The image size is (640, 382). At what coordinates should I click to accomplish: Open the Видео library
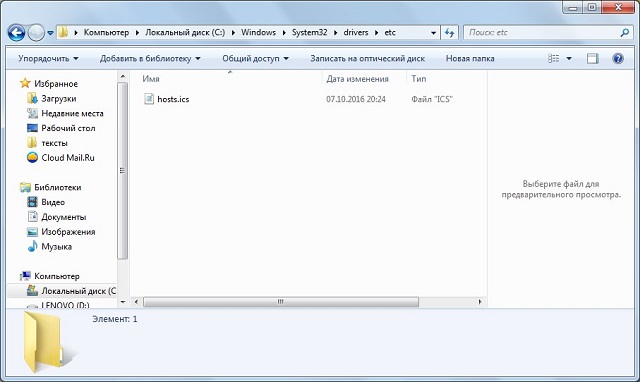point(53,202)
